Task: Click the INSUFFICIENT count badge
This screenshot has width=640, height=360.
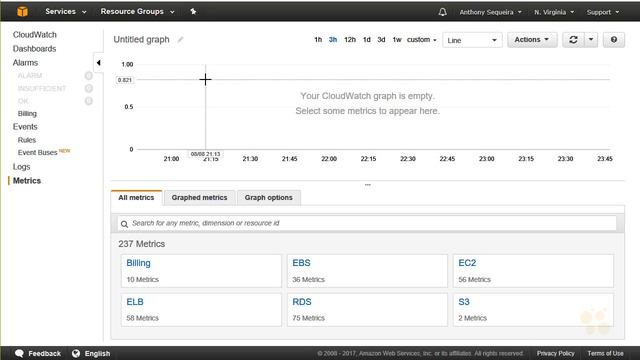Action: point(89,88)
